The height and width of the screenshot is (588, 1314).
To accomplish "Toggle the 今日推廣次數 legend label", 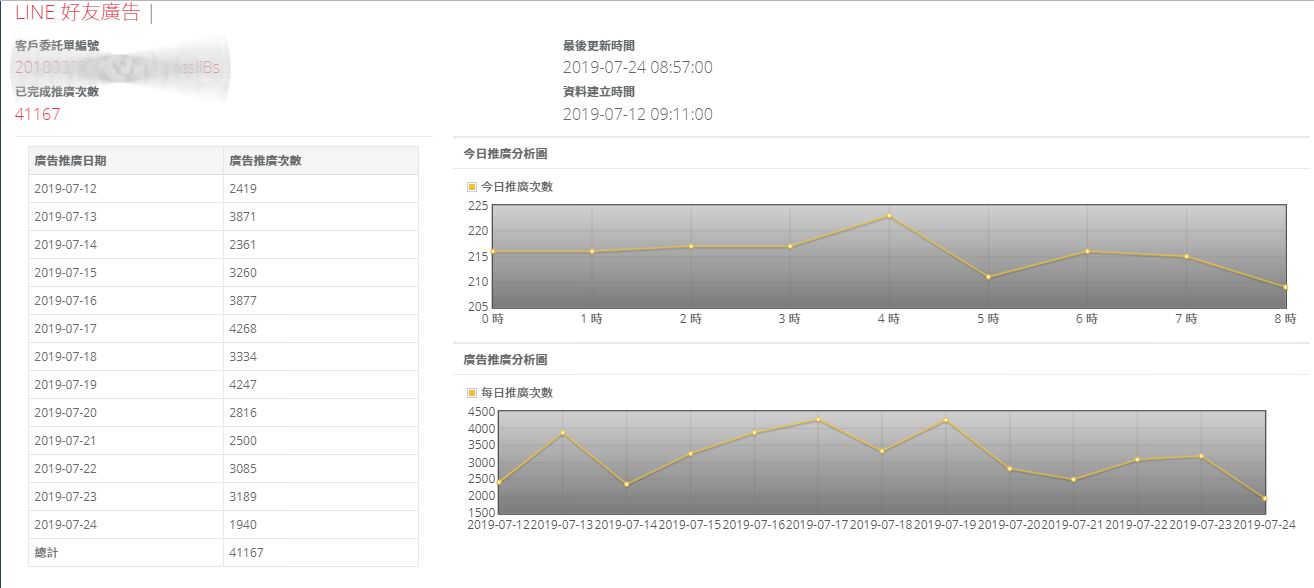I will click(x=516, y=187).
